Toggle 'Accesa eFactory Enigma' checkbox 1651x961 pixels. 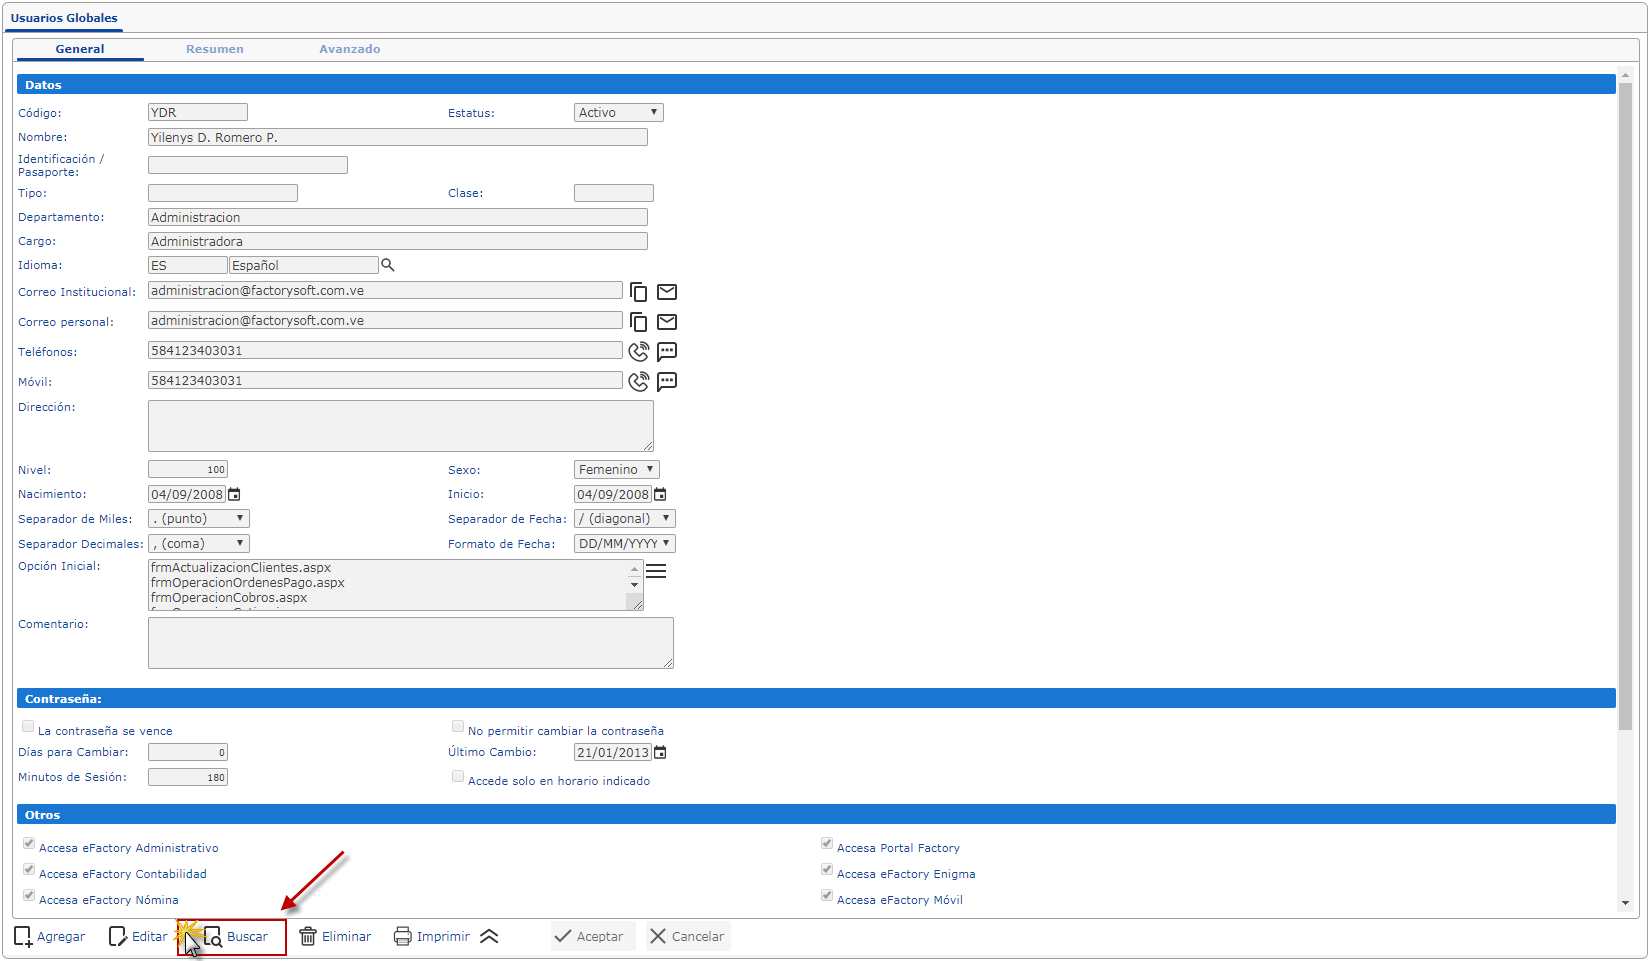click(x=827, y=870)
